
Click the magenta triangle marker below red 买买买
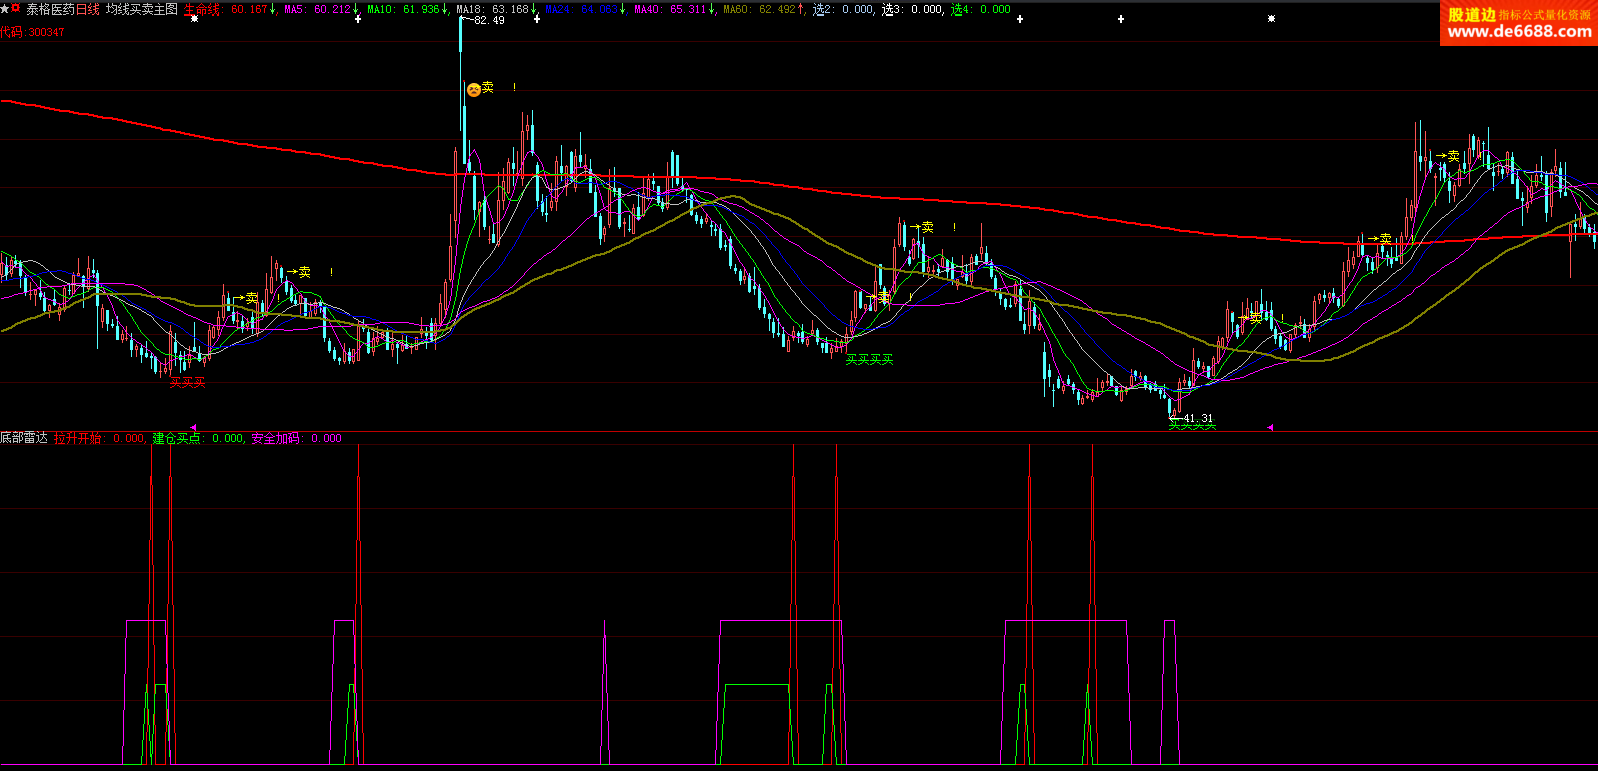(x=193, y=427)
